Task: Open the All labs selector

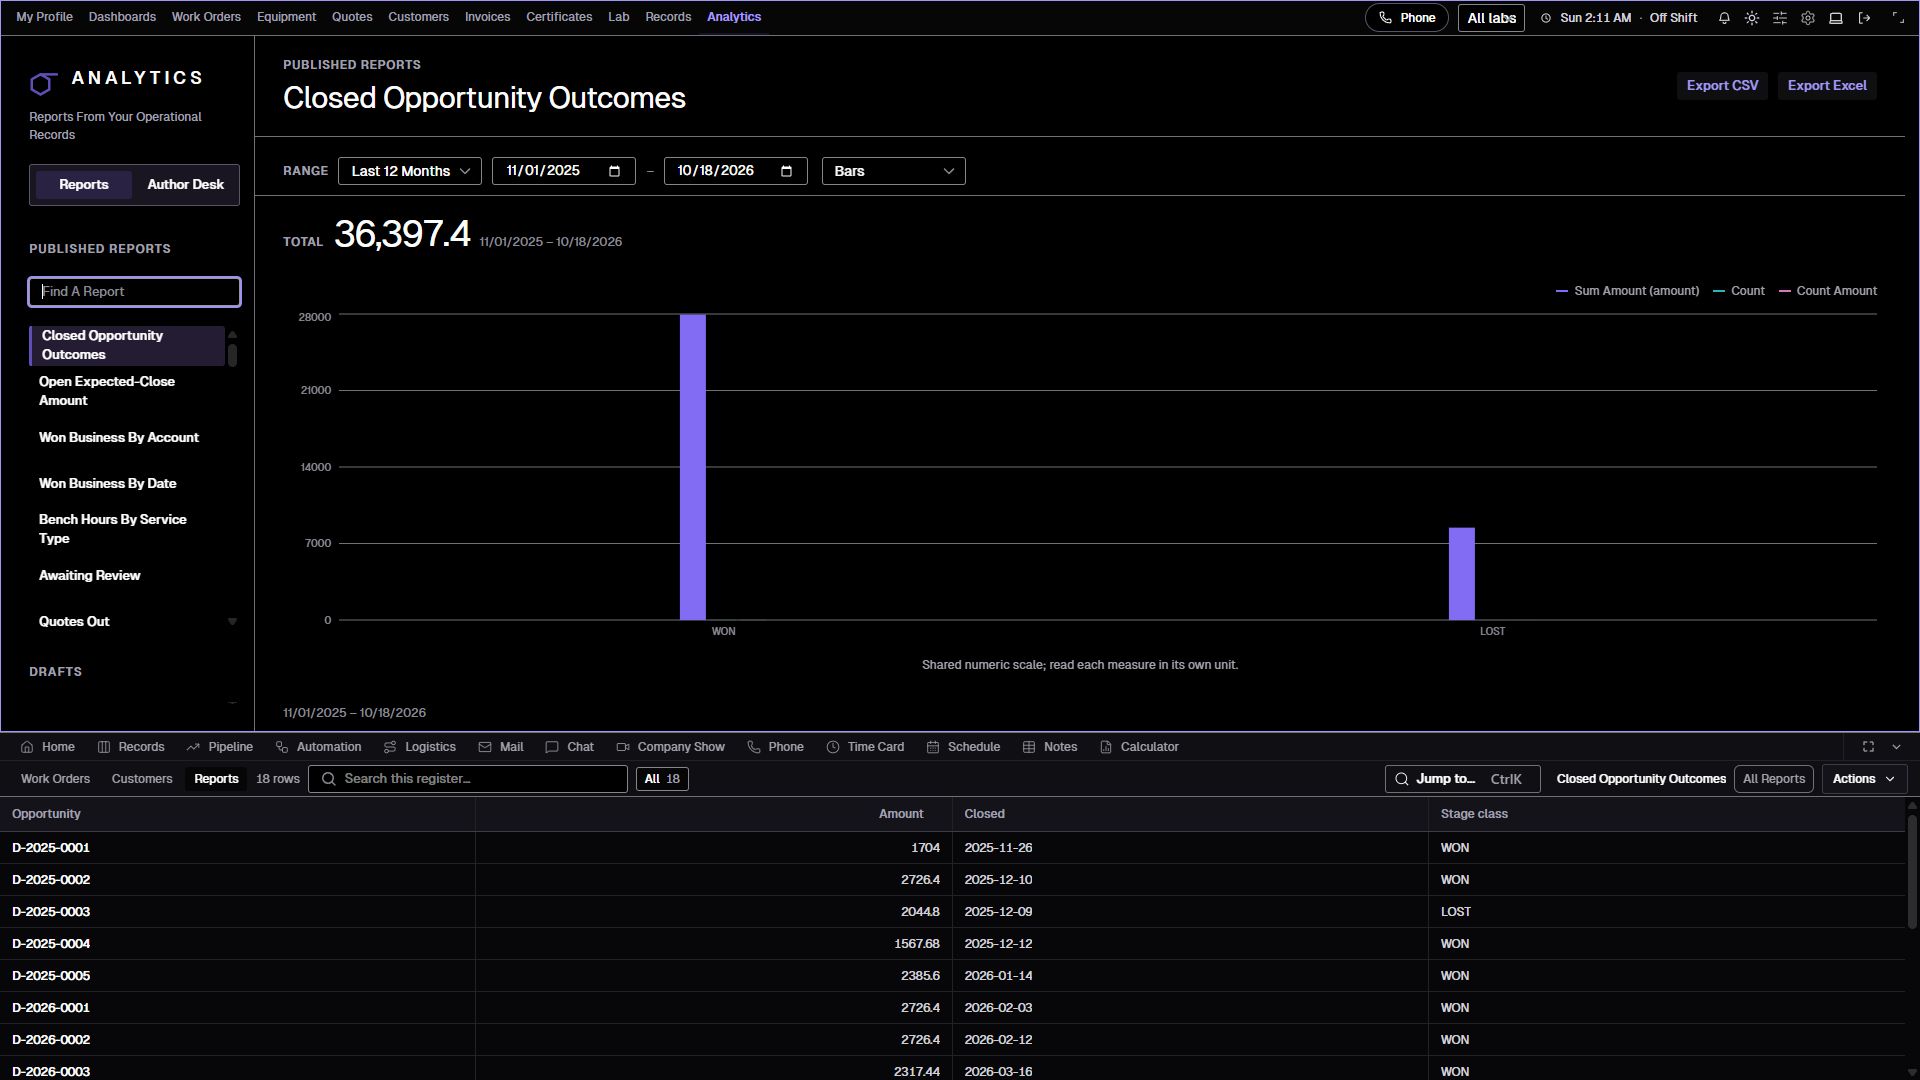Action: click(x=1491, y=18)
